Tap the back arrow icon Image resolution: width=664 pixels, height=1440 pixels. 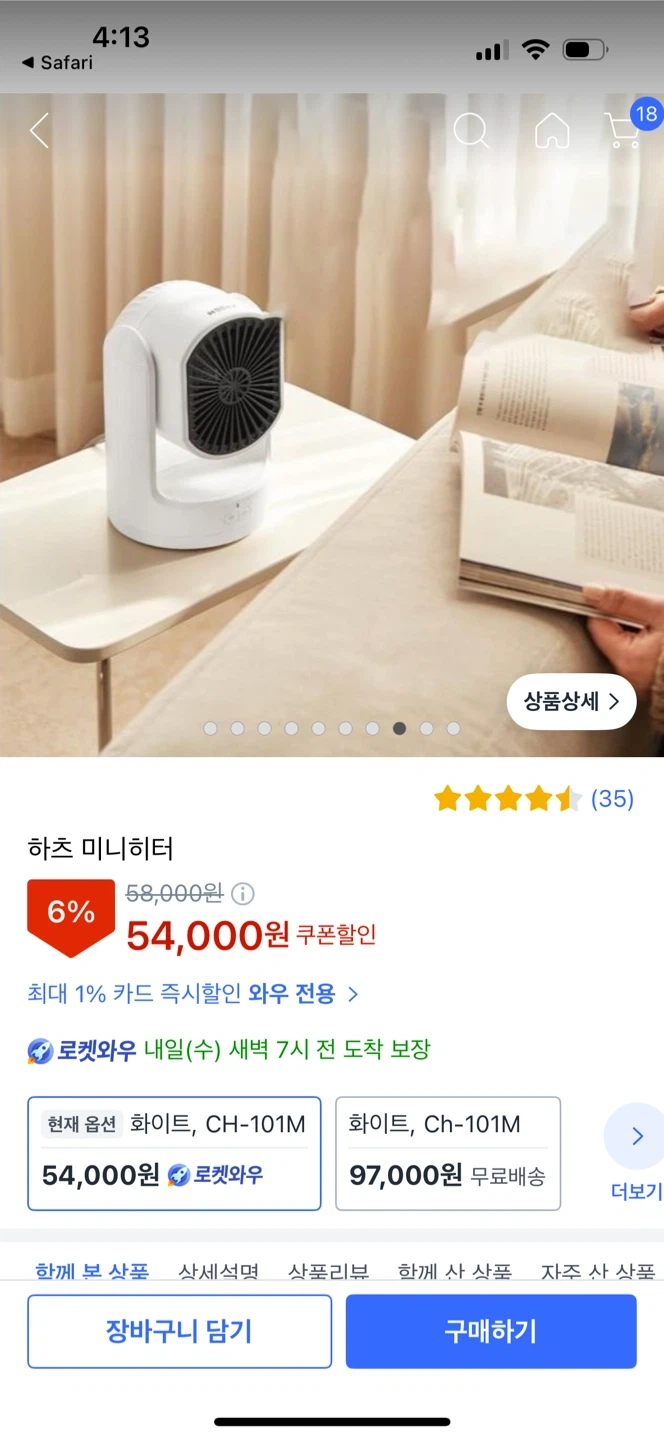[39, 131]
